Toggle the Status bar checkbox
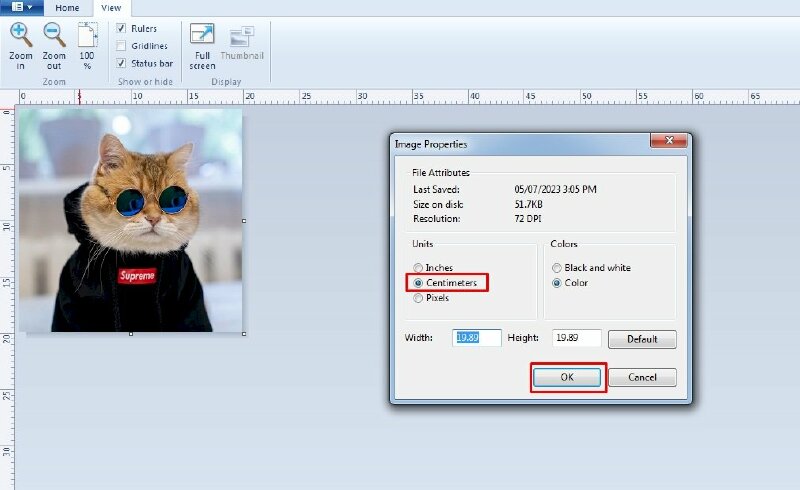 (x=121, y=63)
